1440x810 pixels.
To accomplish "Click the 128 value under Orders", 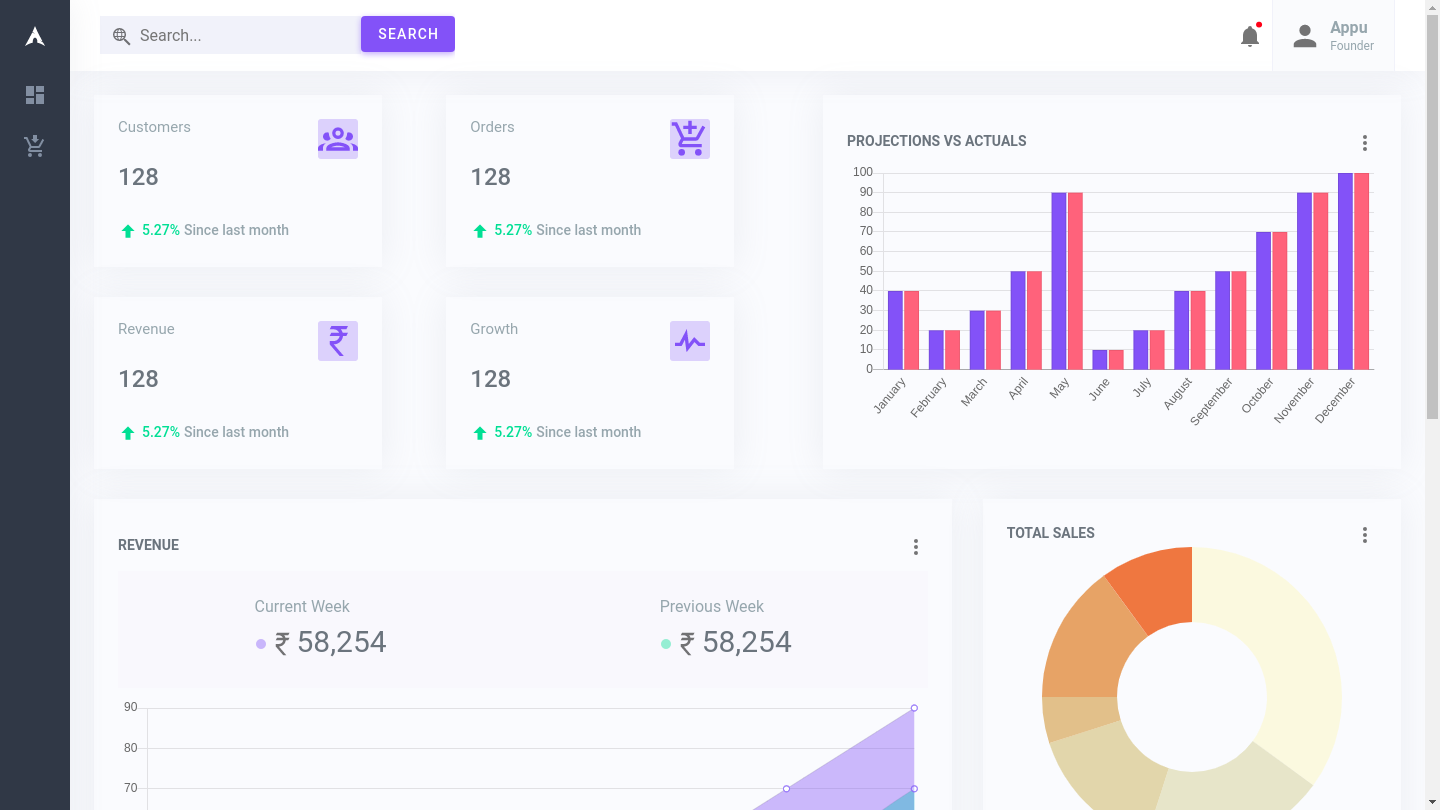I will point(490,177).
